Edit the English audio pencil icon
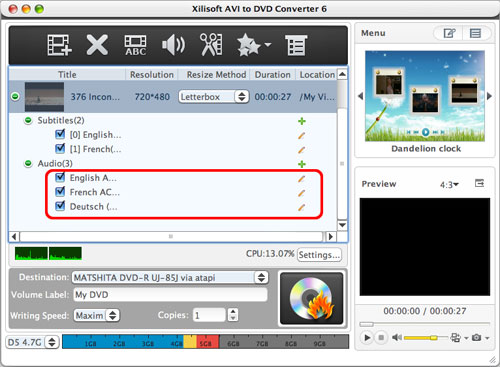The image size is (500, 367). 301,179
